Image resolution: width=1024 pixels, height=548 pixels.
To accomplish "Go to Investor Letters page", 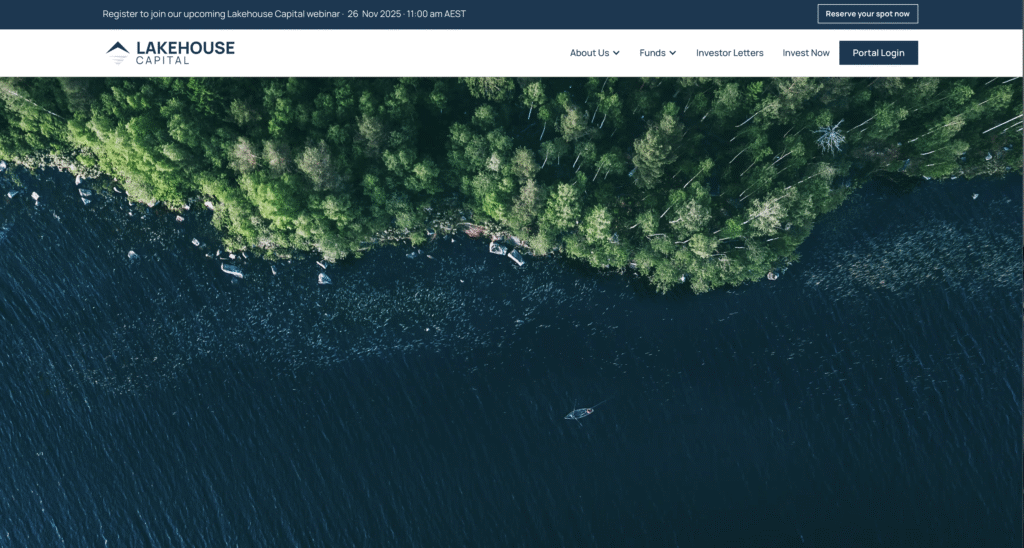I will point(729,53).
